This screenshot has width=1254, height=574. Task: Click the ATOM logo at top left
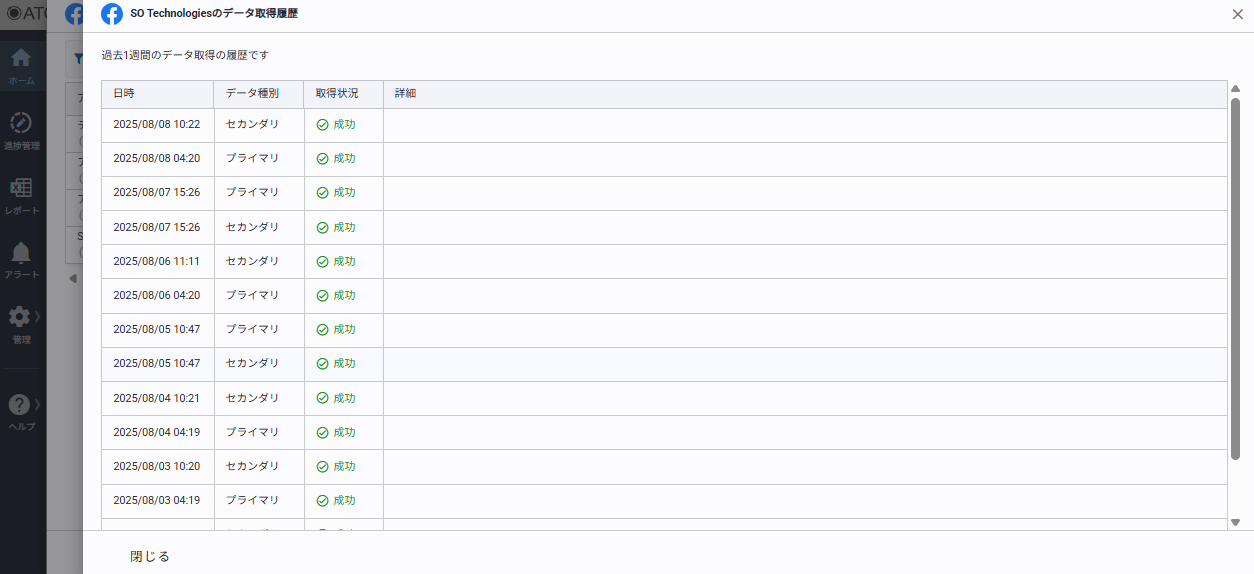(x=23, y=14)
